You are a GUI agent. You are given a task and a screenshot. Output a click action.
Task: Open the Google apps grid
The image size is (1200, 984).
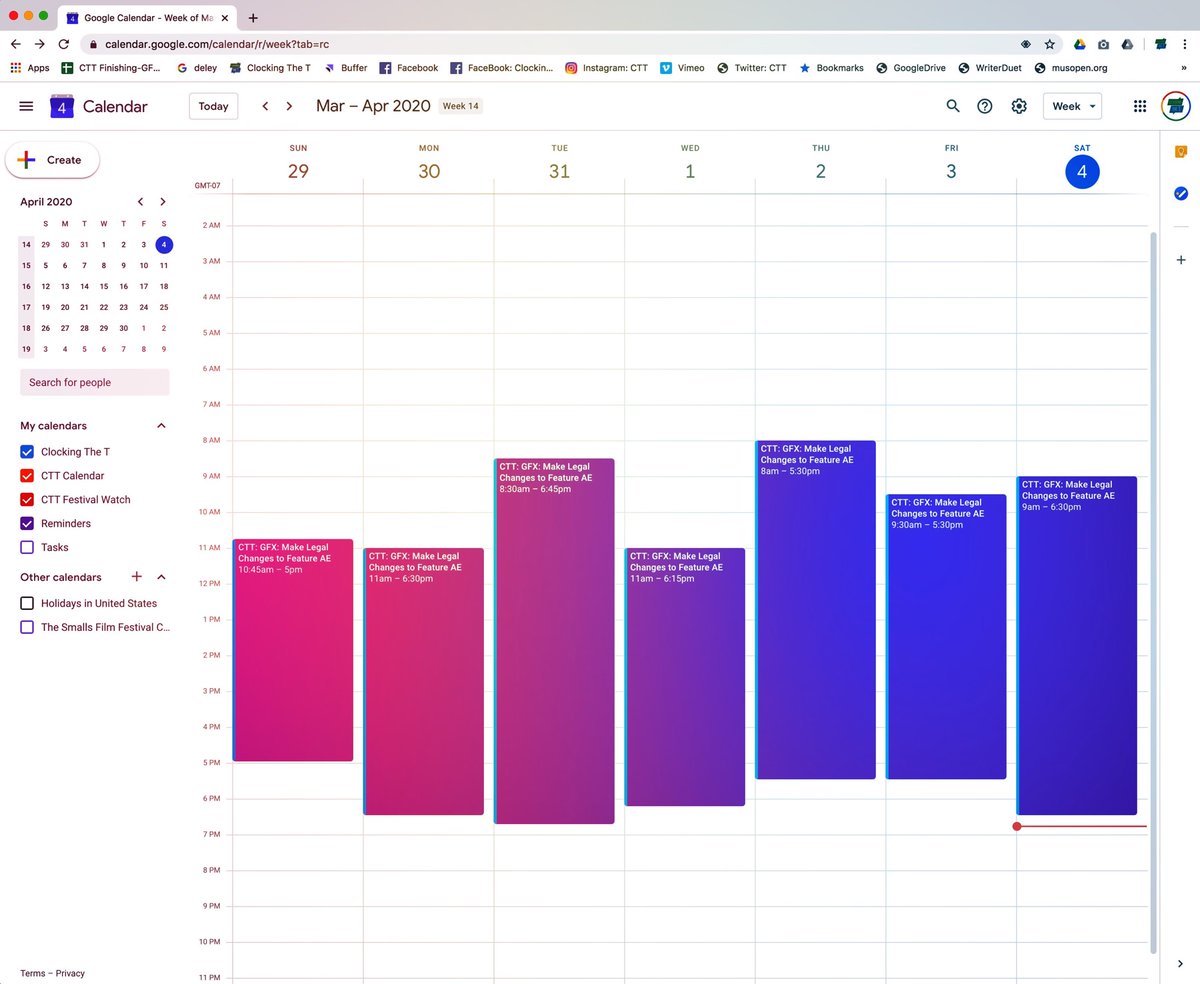pyautogui.click(x=1140, y=106)
